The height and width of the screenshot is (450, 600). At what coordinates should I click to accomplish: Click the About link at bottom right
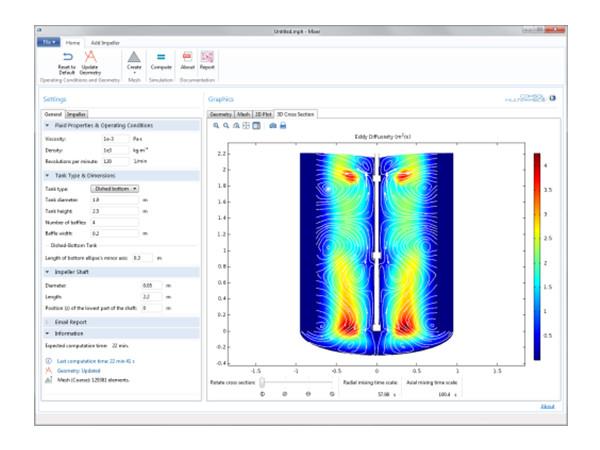pos(548,406)
